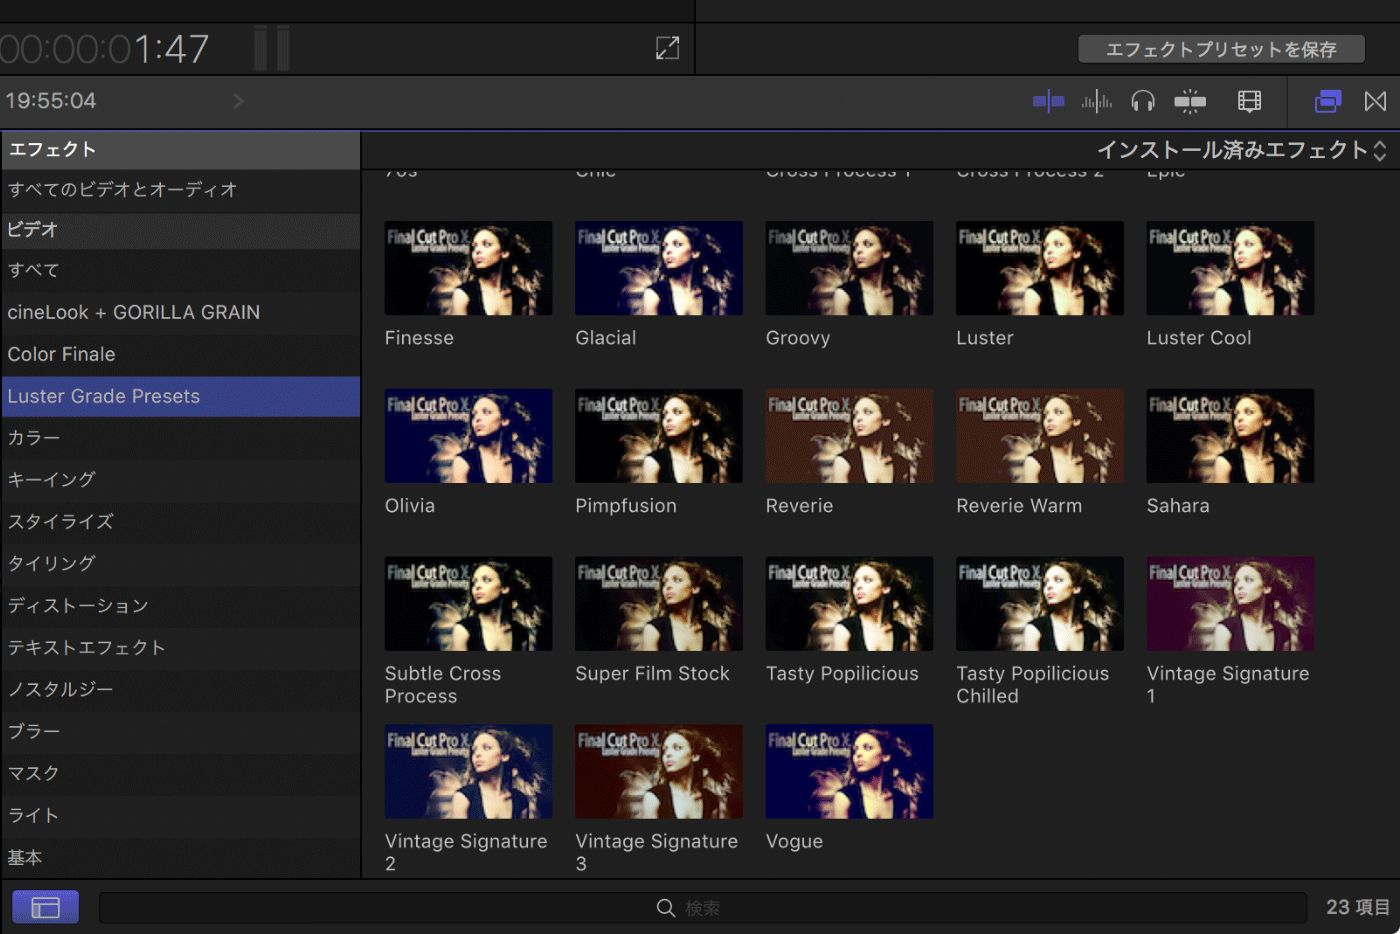Select the すべて video category
The height and width of the screenshot is (934, 1400).
(x=180, y=270)
